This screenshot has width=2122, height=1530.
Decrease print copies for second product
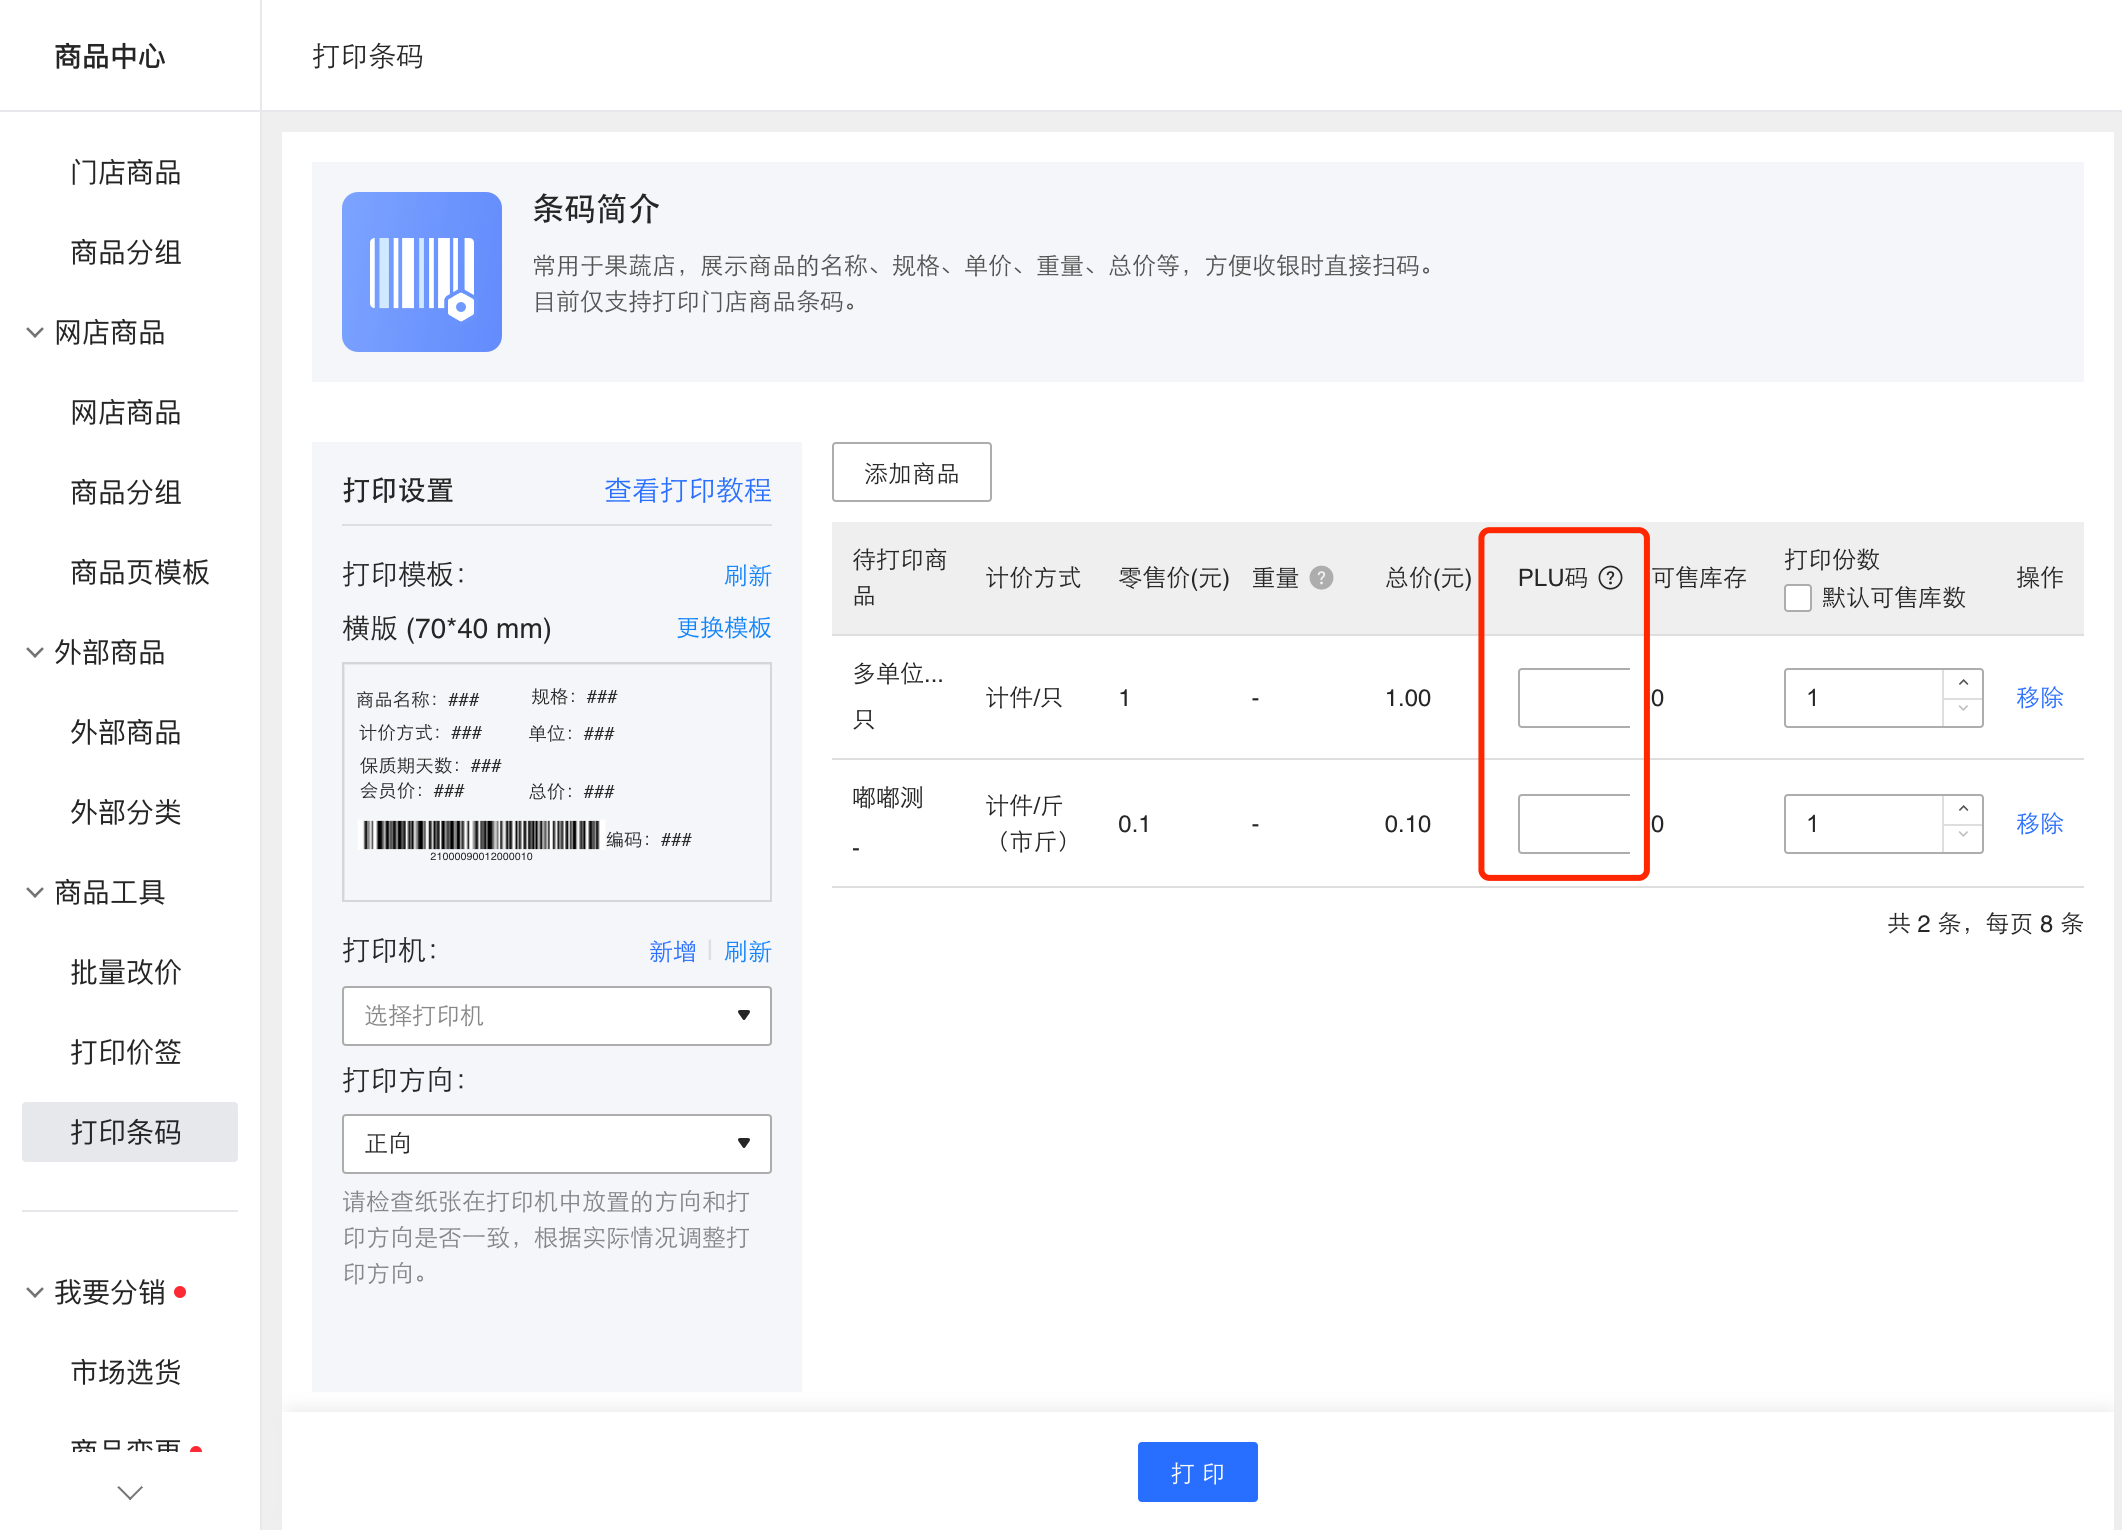[1963, 836]
